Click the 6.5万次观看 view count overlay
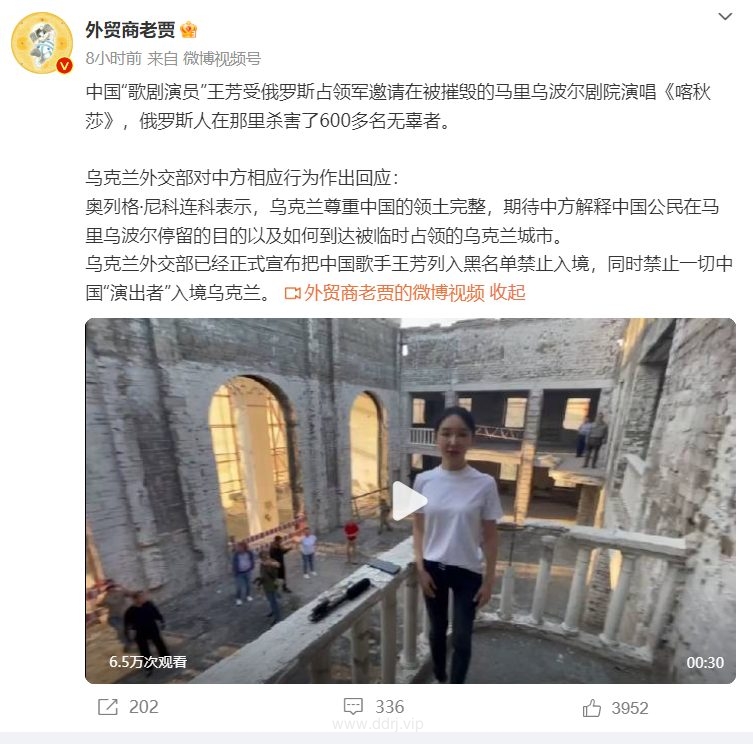This screenshot has height=744, width=753. [x=148, y=662]
